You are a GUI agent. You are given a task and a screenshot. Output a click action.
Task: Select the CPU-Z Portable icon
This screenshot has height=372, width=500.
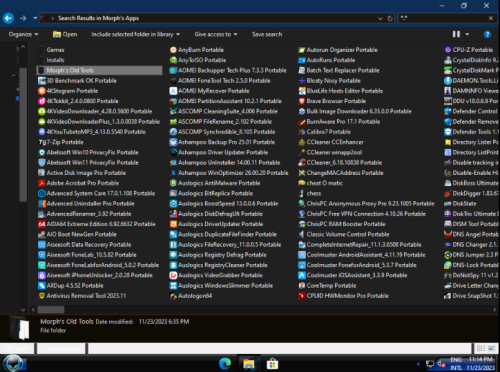click(x=448, y=50)
